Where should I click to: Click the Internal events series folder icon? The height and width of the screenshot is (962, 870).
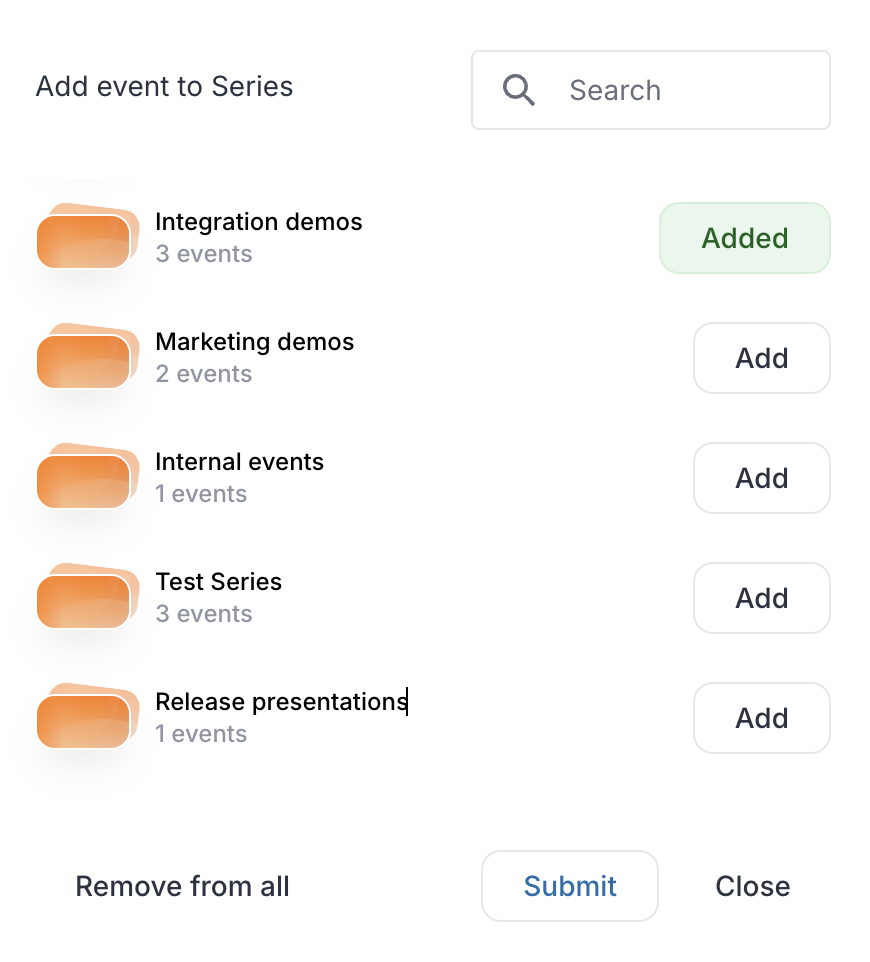click(88, 475)
